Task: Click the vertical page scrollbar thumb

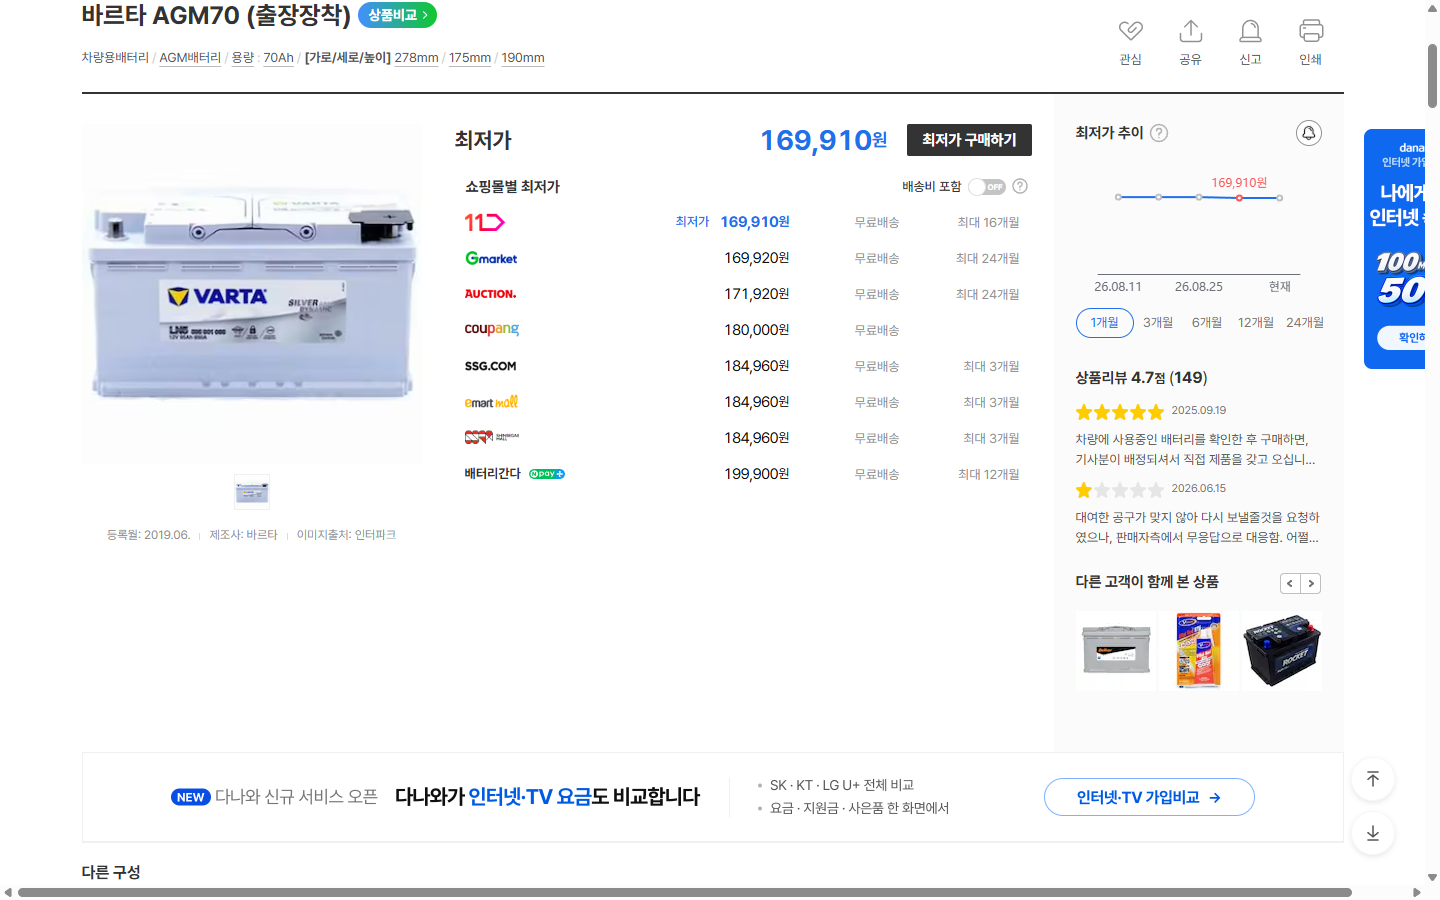Action: coord(1432,76)
